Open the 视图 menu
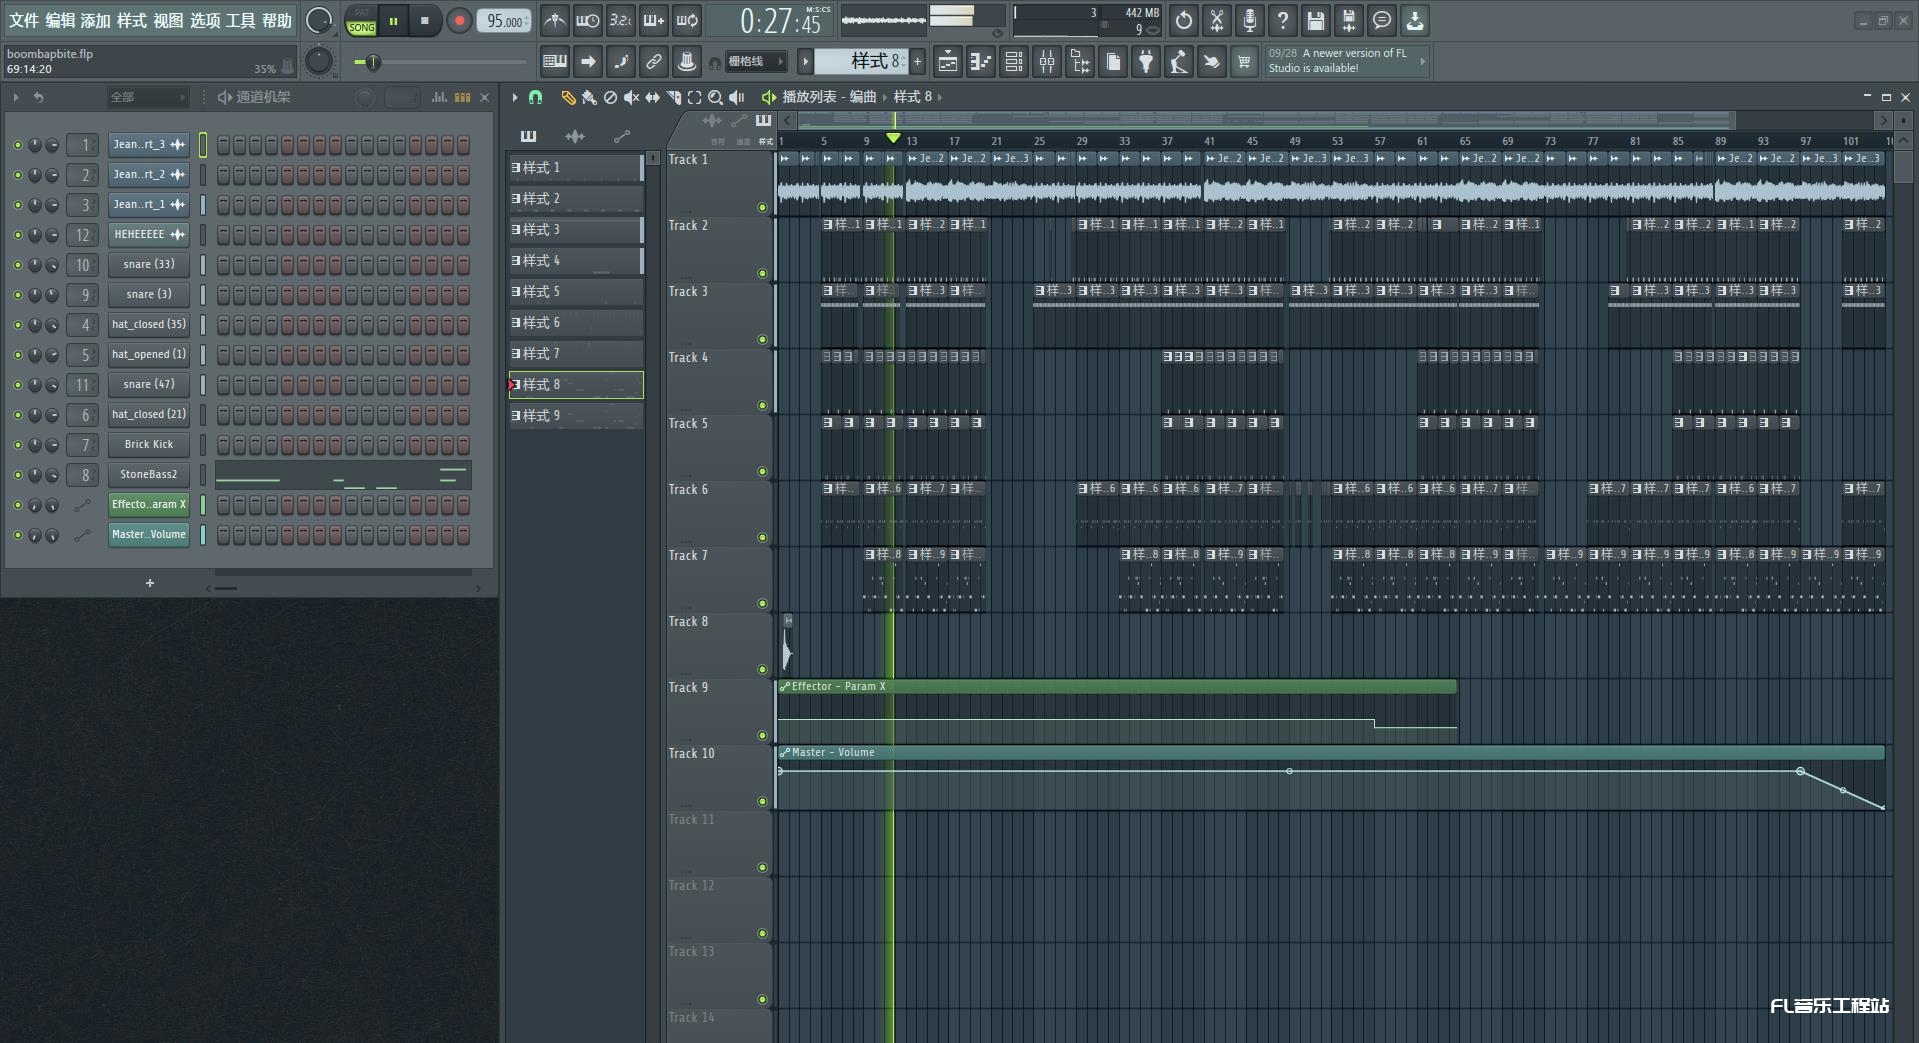Screen dimensions: 1919x1043 (x=168, y=20)
